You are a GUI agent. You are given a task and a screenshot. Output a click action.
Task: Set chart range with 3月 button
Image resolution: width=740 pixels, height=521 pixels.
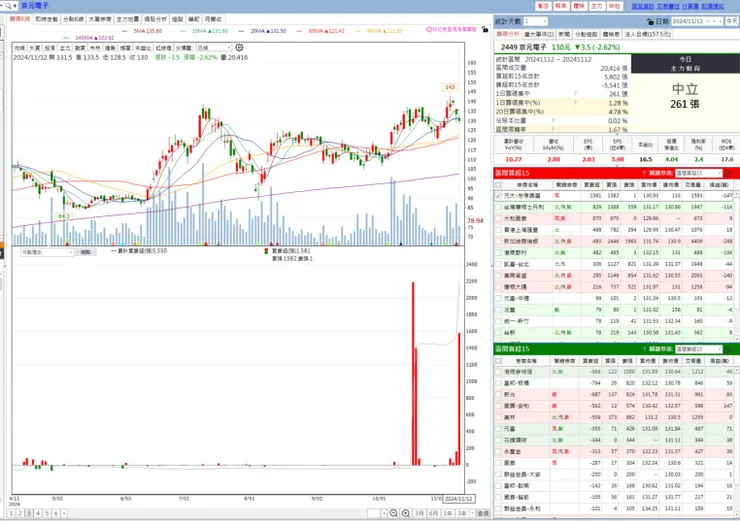pos(419,513)
